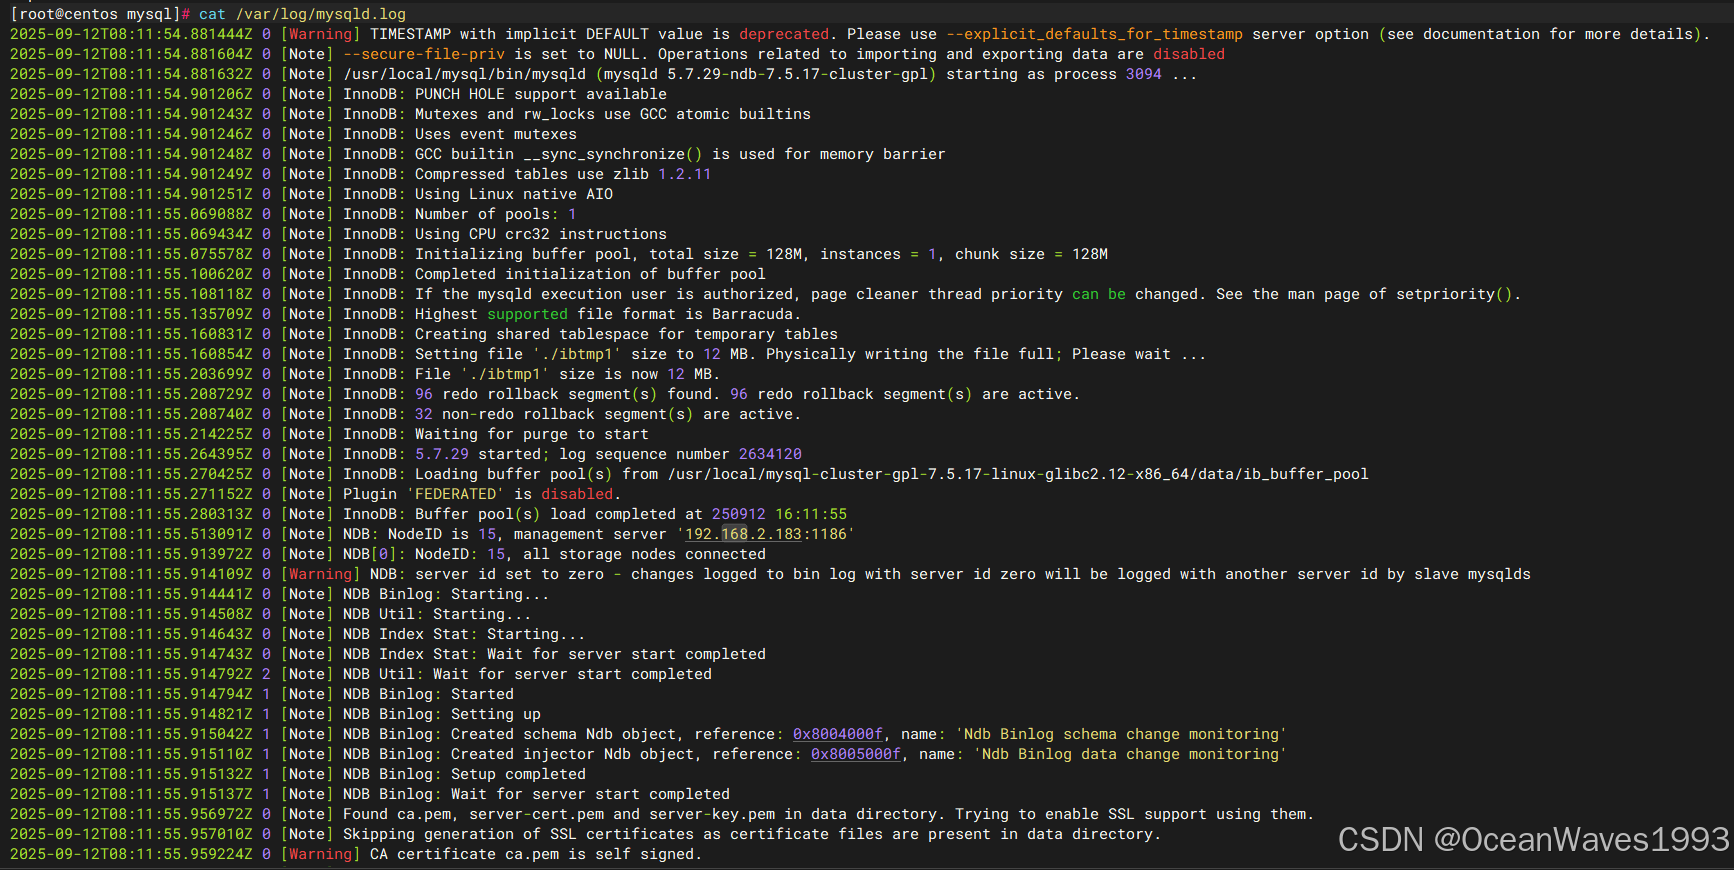Click the ib_buffer_pool file path
The image size is (1734, 870).
[1018, 474]
